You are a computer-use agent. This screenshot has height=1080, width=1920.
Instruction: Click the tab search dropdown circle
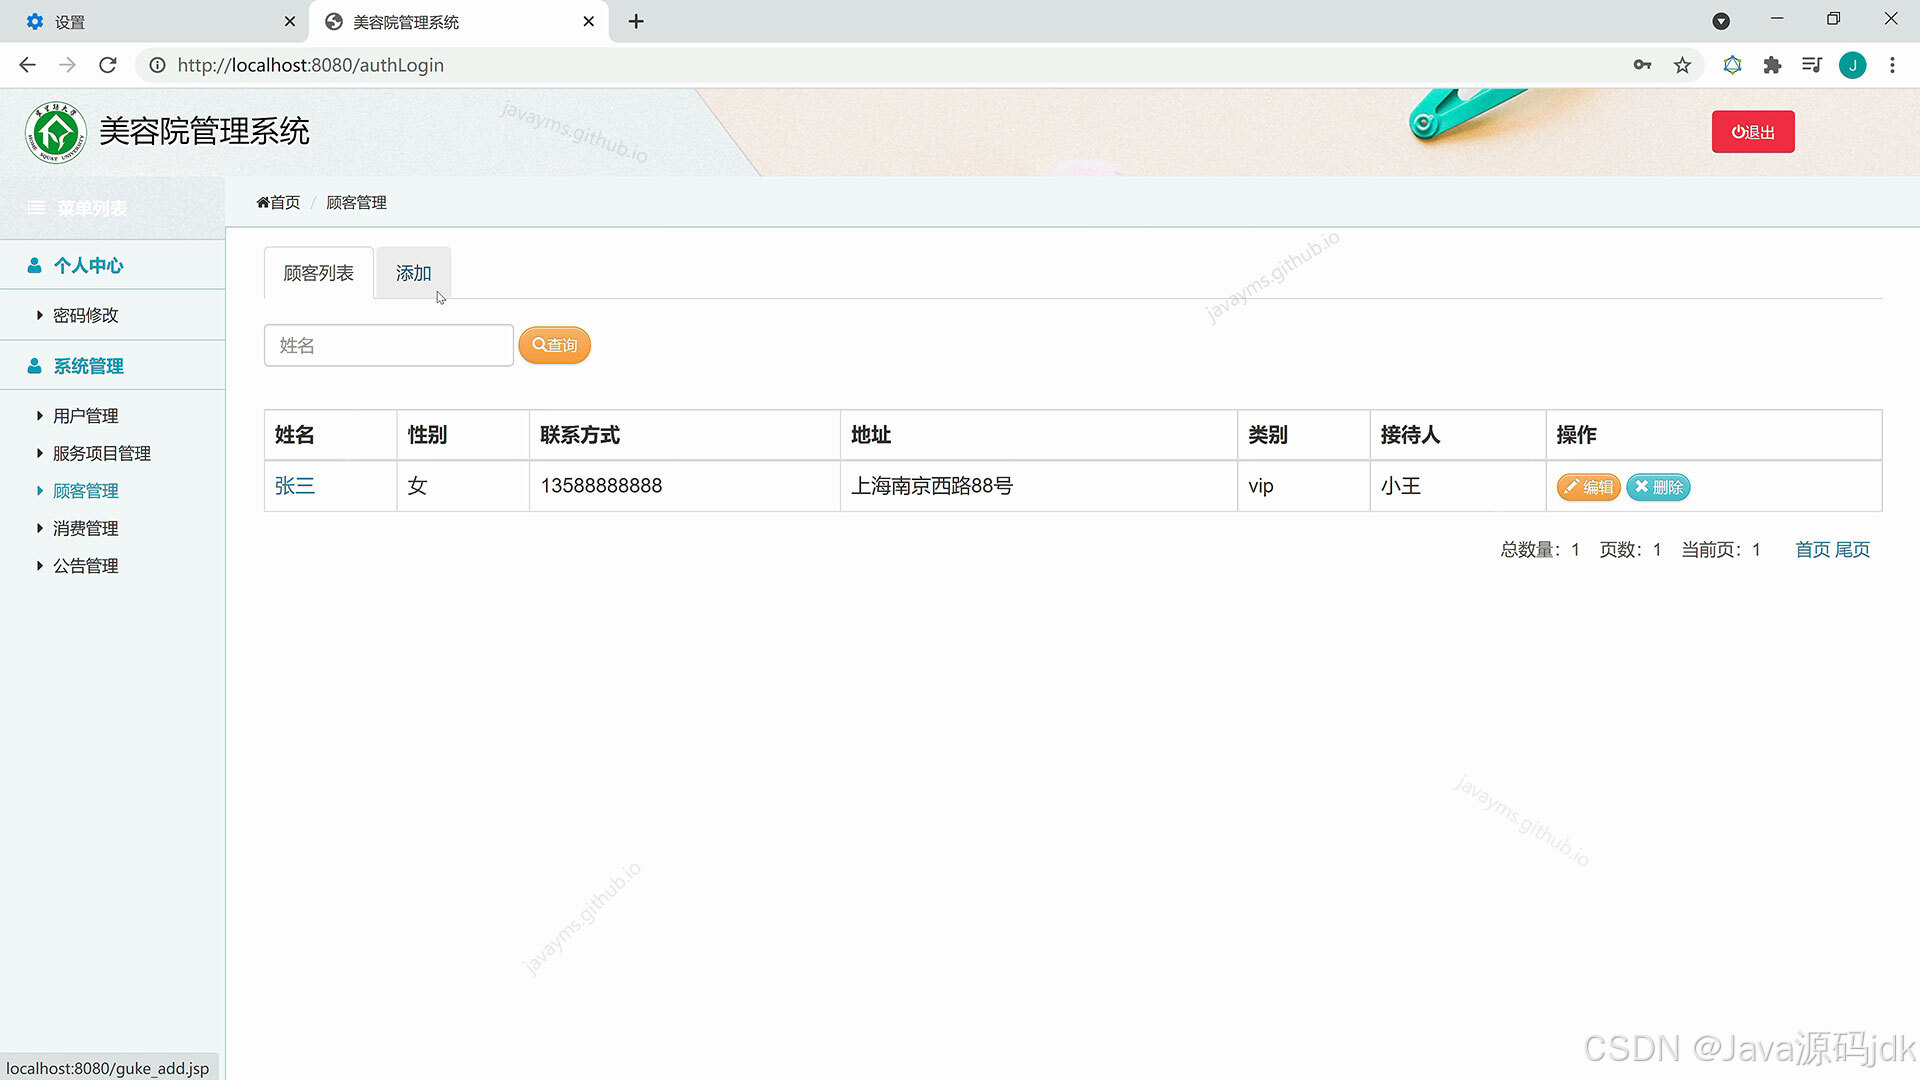click(1721, 21)
